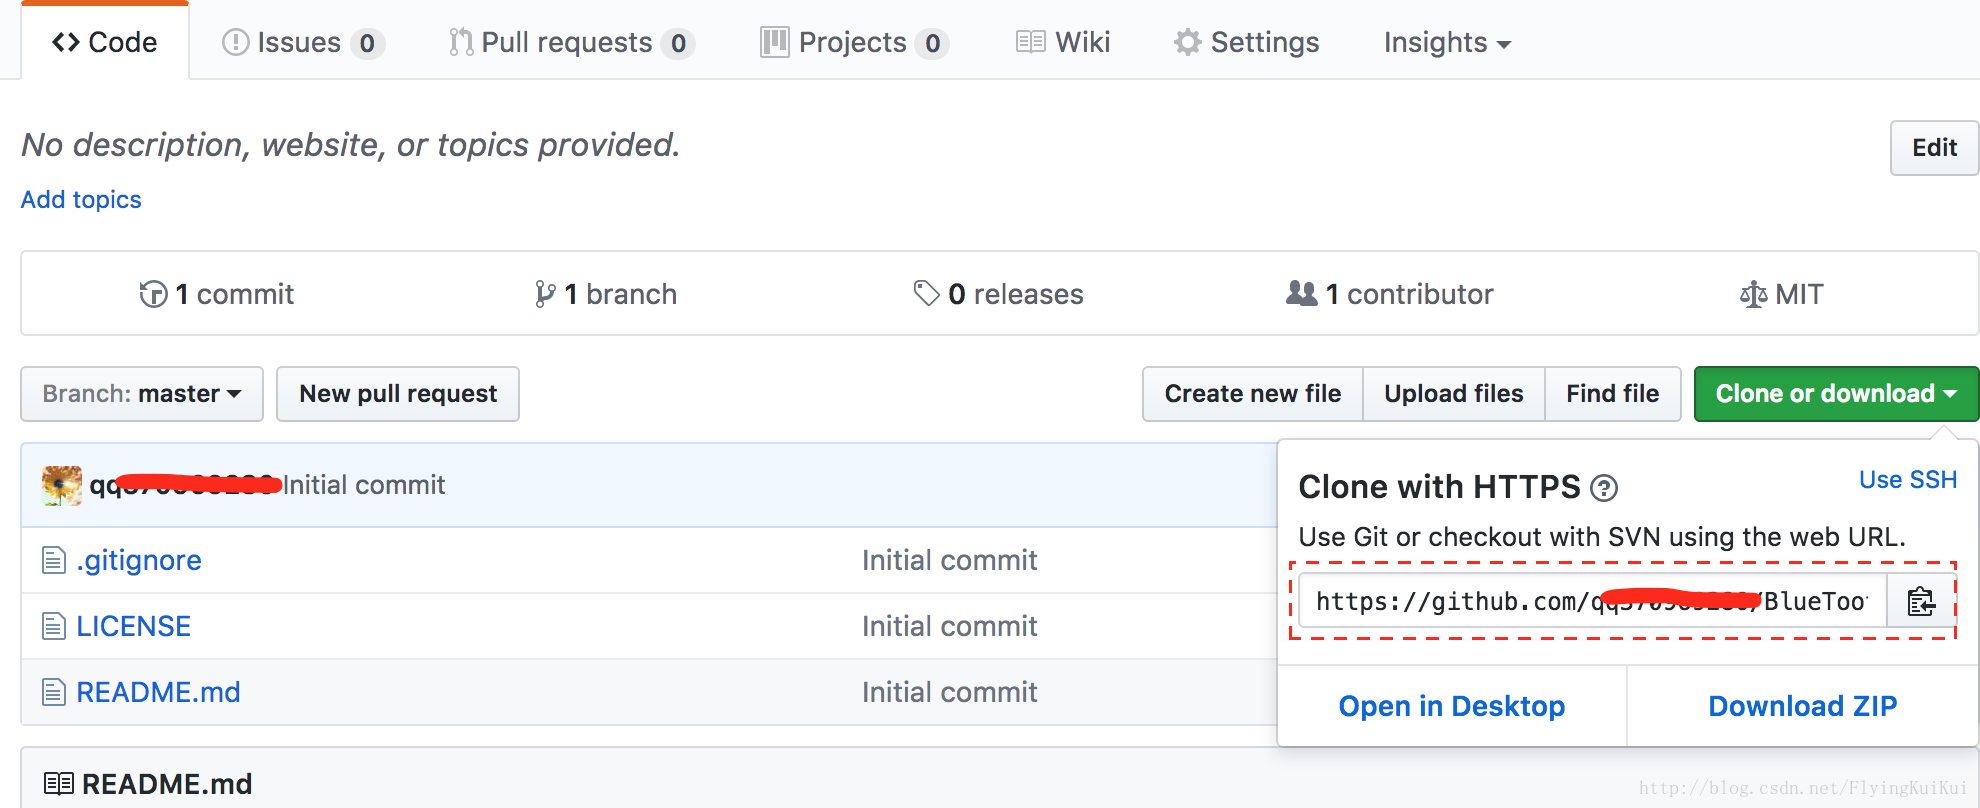Open the README.md file link
The image size is (1980, 808).
(158, 692)
